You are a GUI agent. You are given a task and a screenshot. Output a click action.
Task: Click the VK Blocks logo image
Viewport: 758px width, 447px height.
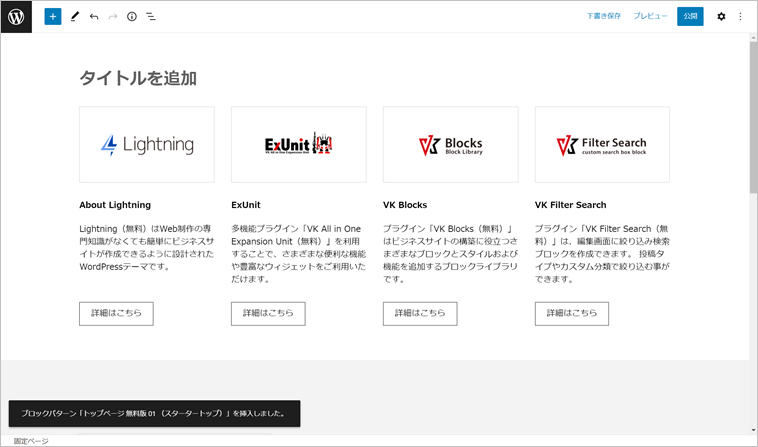(450, 145)
